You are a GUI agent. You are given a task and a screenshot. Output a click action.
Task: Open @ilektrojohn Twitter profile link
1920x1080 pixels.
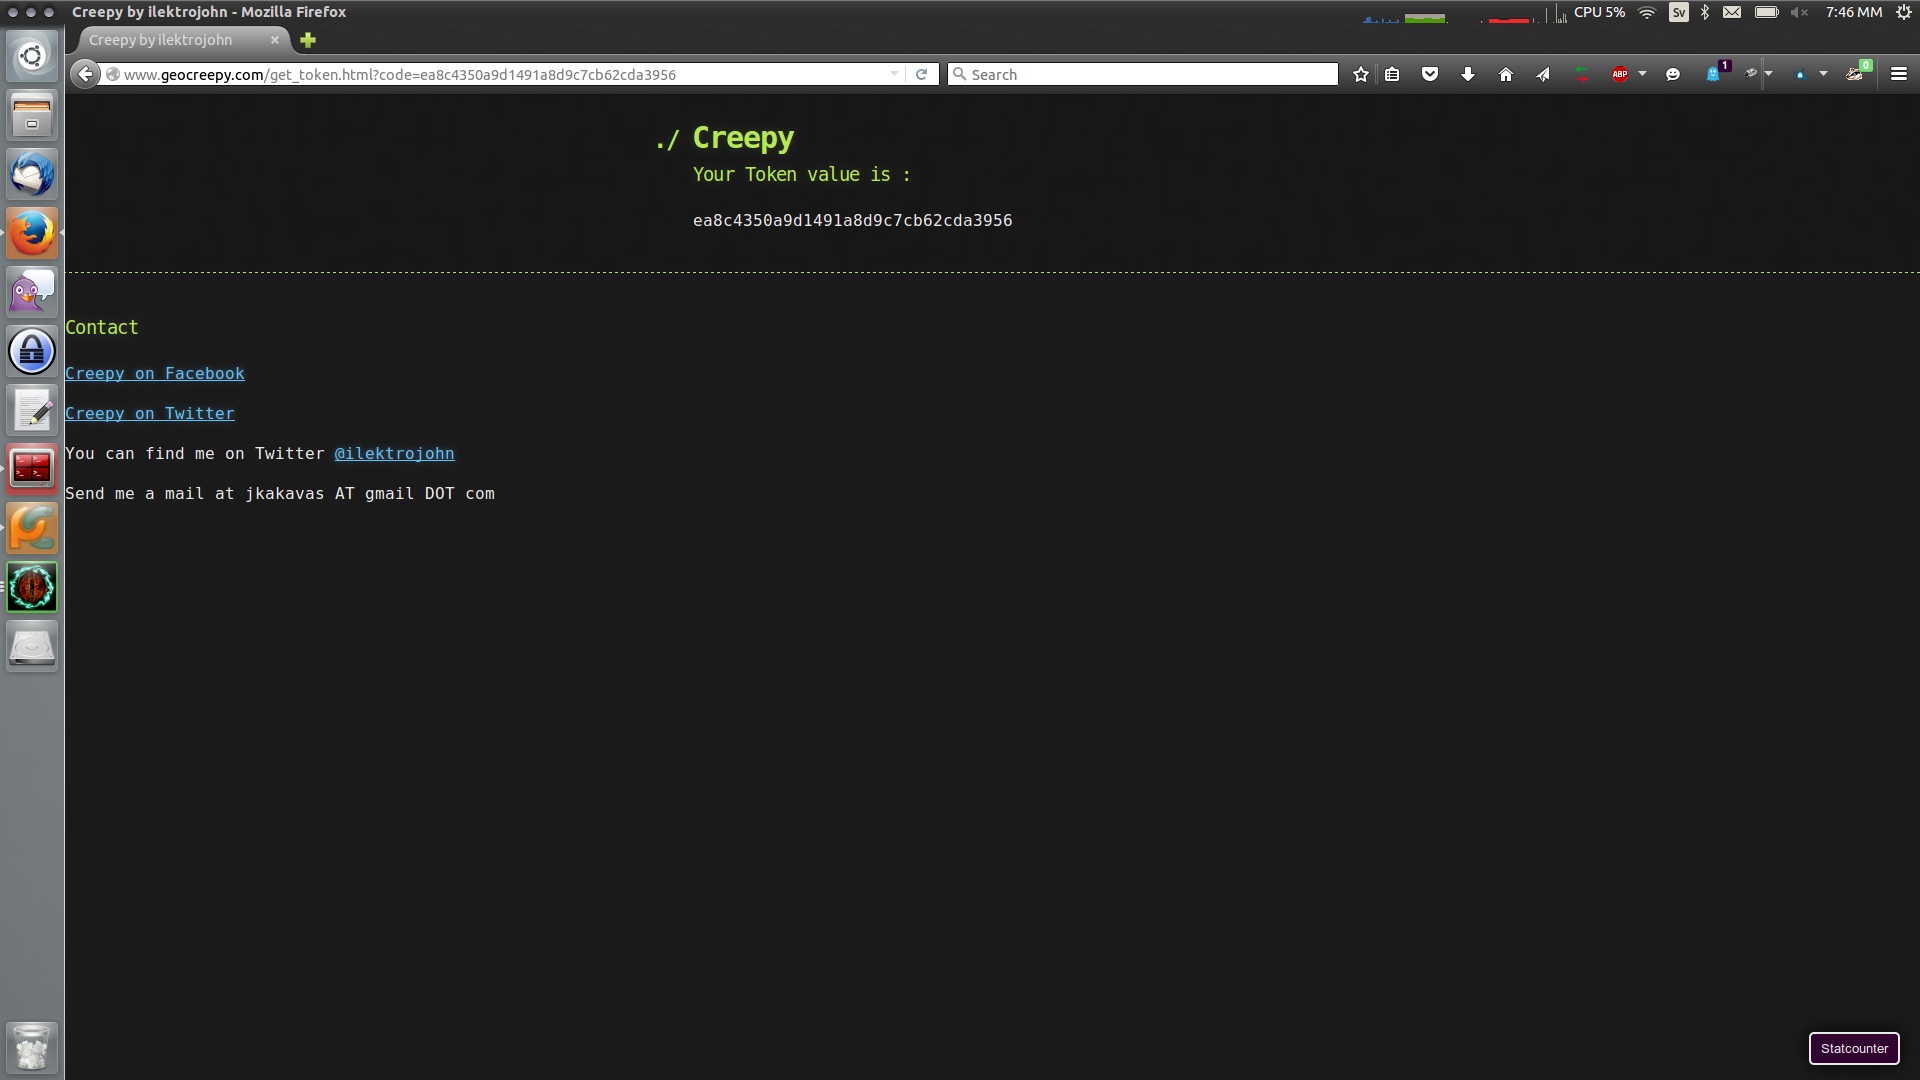[394, 453]
